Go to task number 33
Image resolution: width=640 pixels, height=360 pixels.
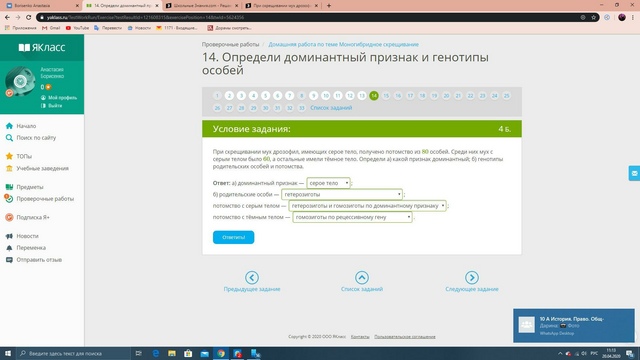[302, 108]
